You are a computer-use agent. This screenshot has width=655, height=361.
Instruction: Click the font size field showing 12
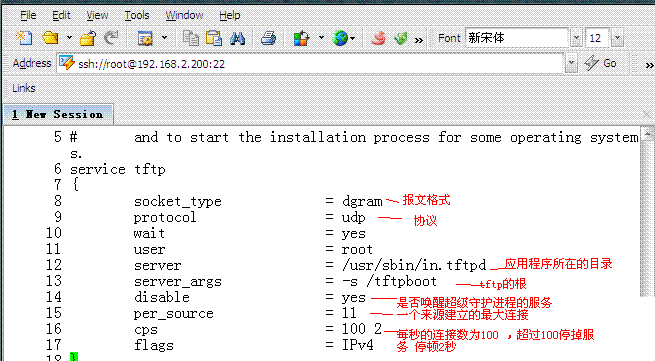coord(597,38)
